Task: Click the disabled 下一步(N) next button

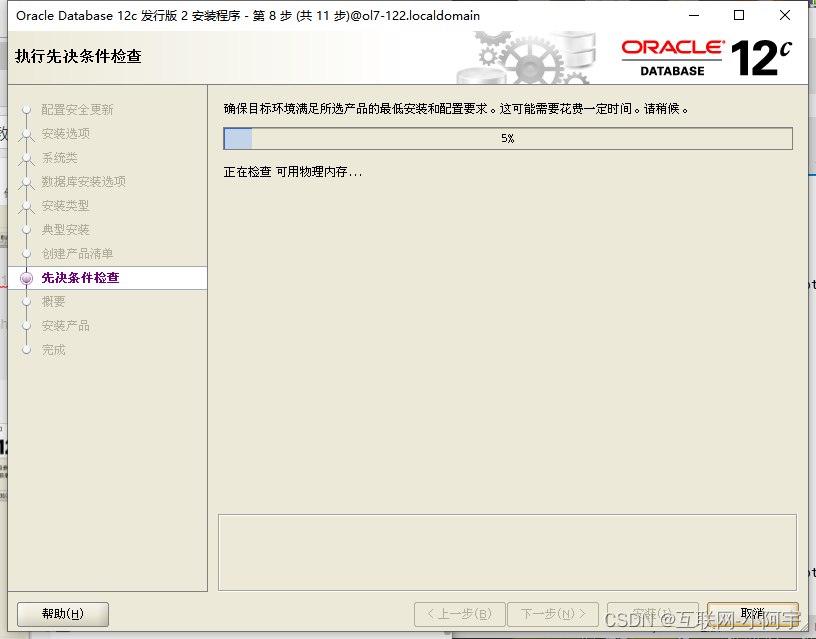Action: coord(553,614)
